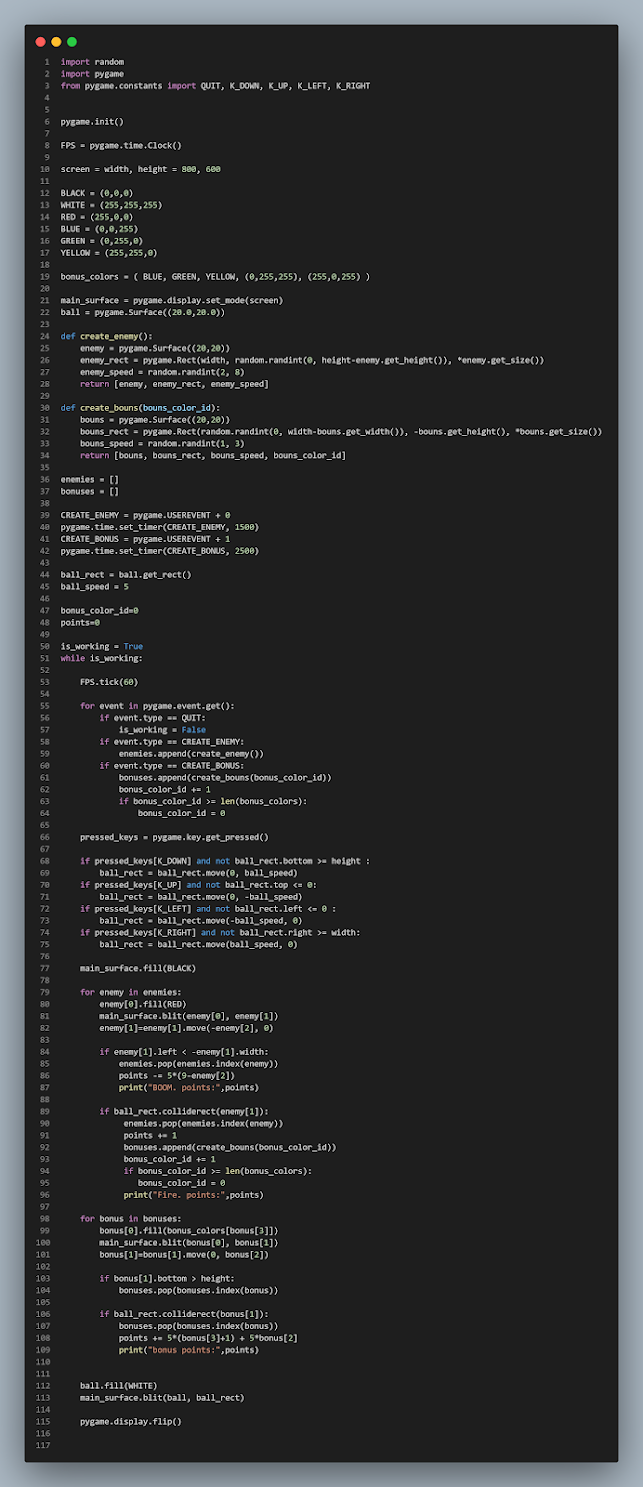The height and width of the screenshot is (1487, 643).
Task: Click the pygame.init() statement
Action: [92, 122]
